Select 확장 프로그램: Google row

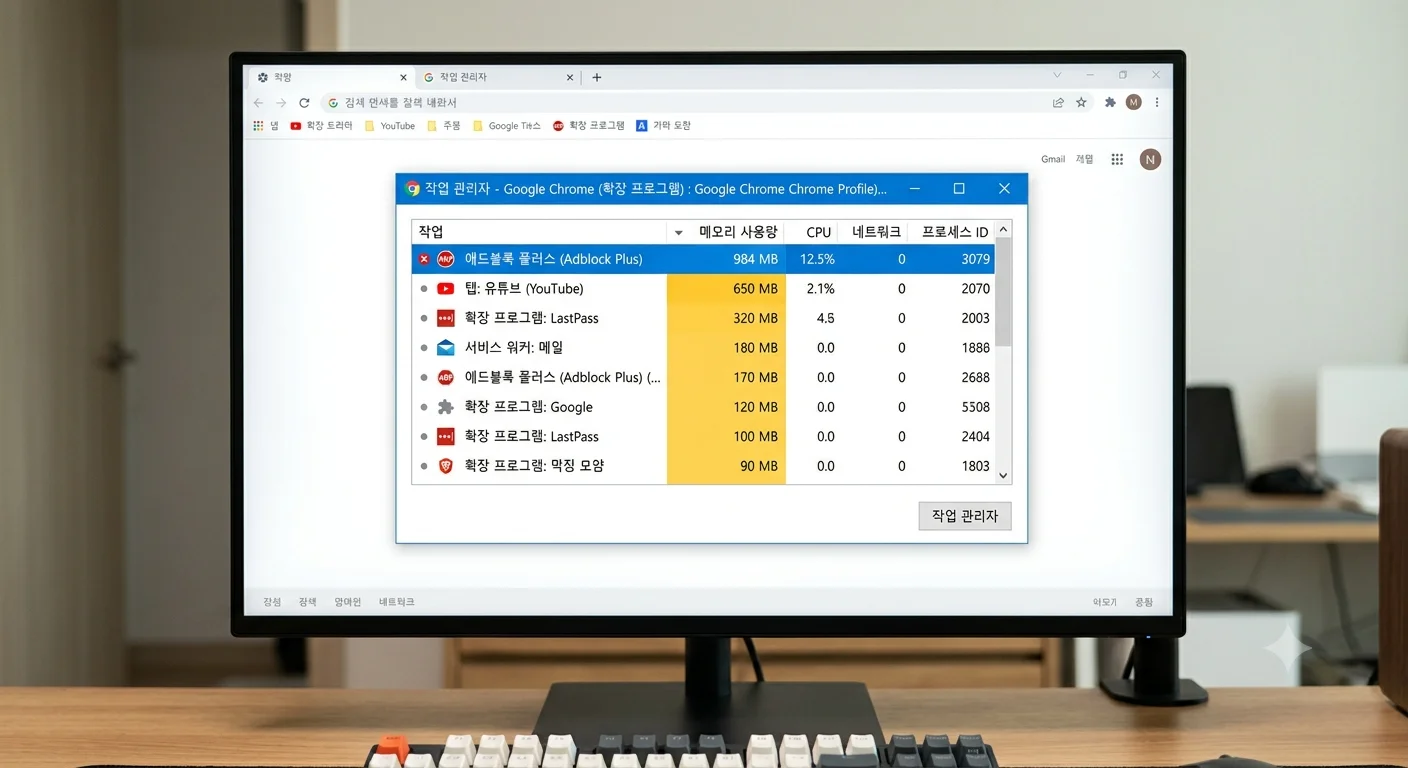click(x=704, y=407)
